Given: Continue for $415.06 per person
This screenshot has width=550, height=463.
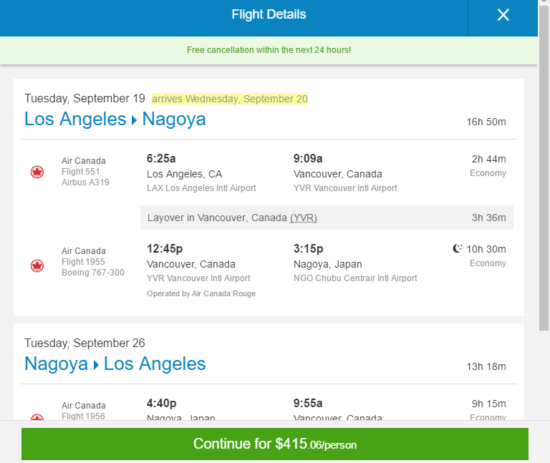Looking at the screenshot, I should coord(275,444).
